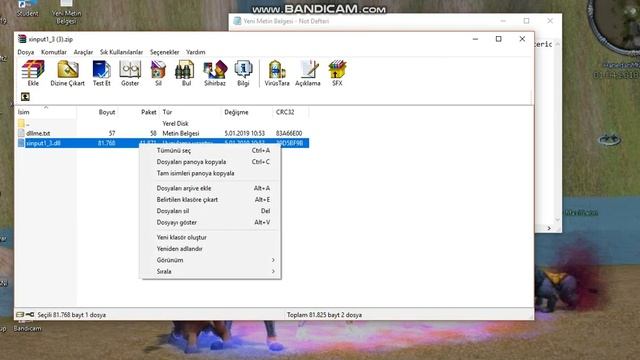
Task: Open the Komutlar menu
Action: pyautogui.click(x=54, y=52)
